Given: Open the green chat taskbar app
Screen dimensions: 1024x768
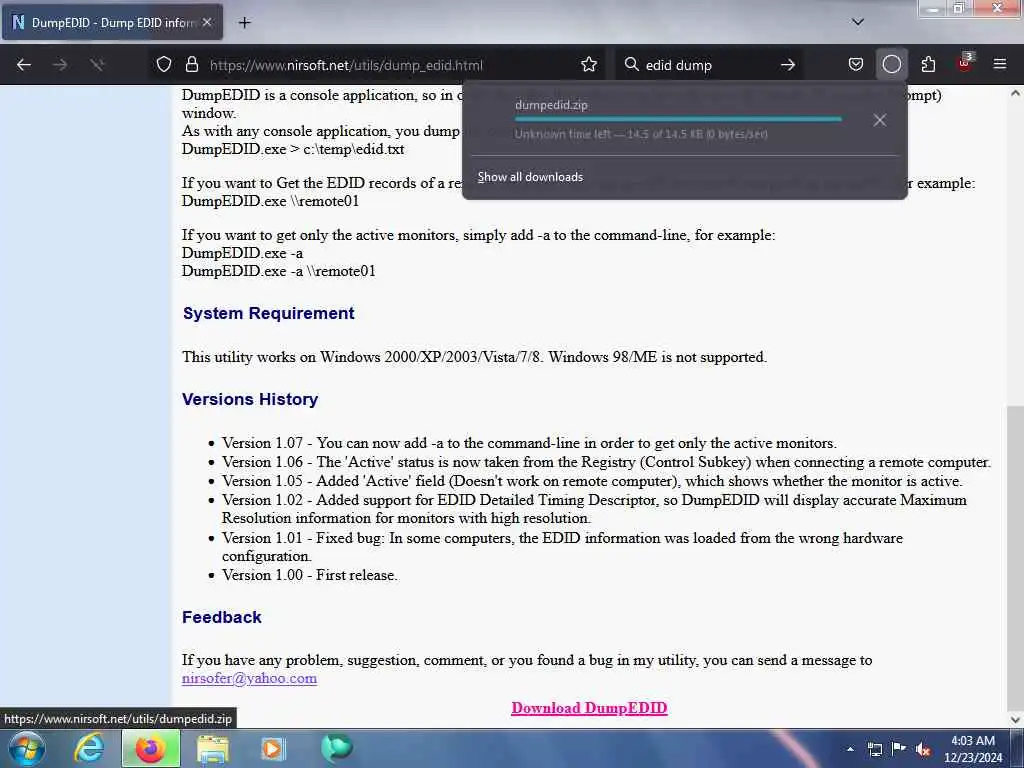Looking at the screenshot, I should (336, 748).
